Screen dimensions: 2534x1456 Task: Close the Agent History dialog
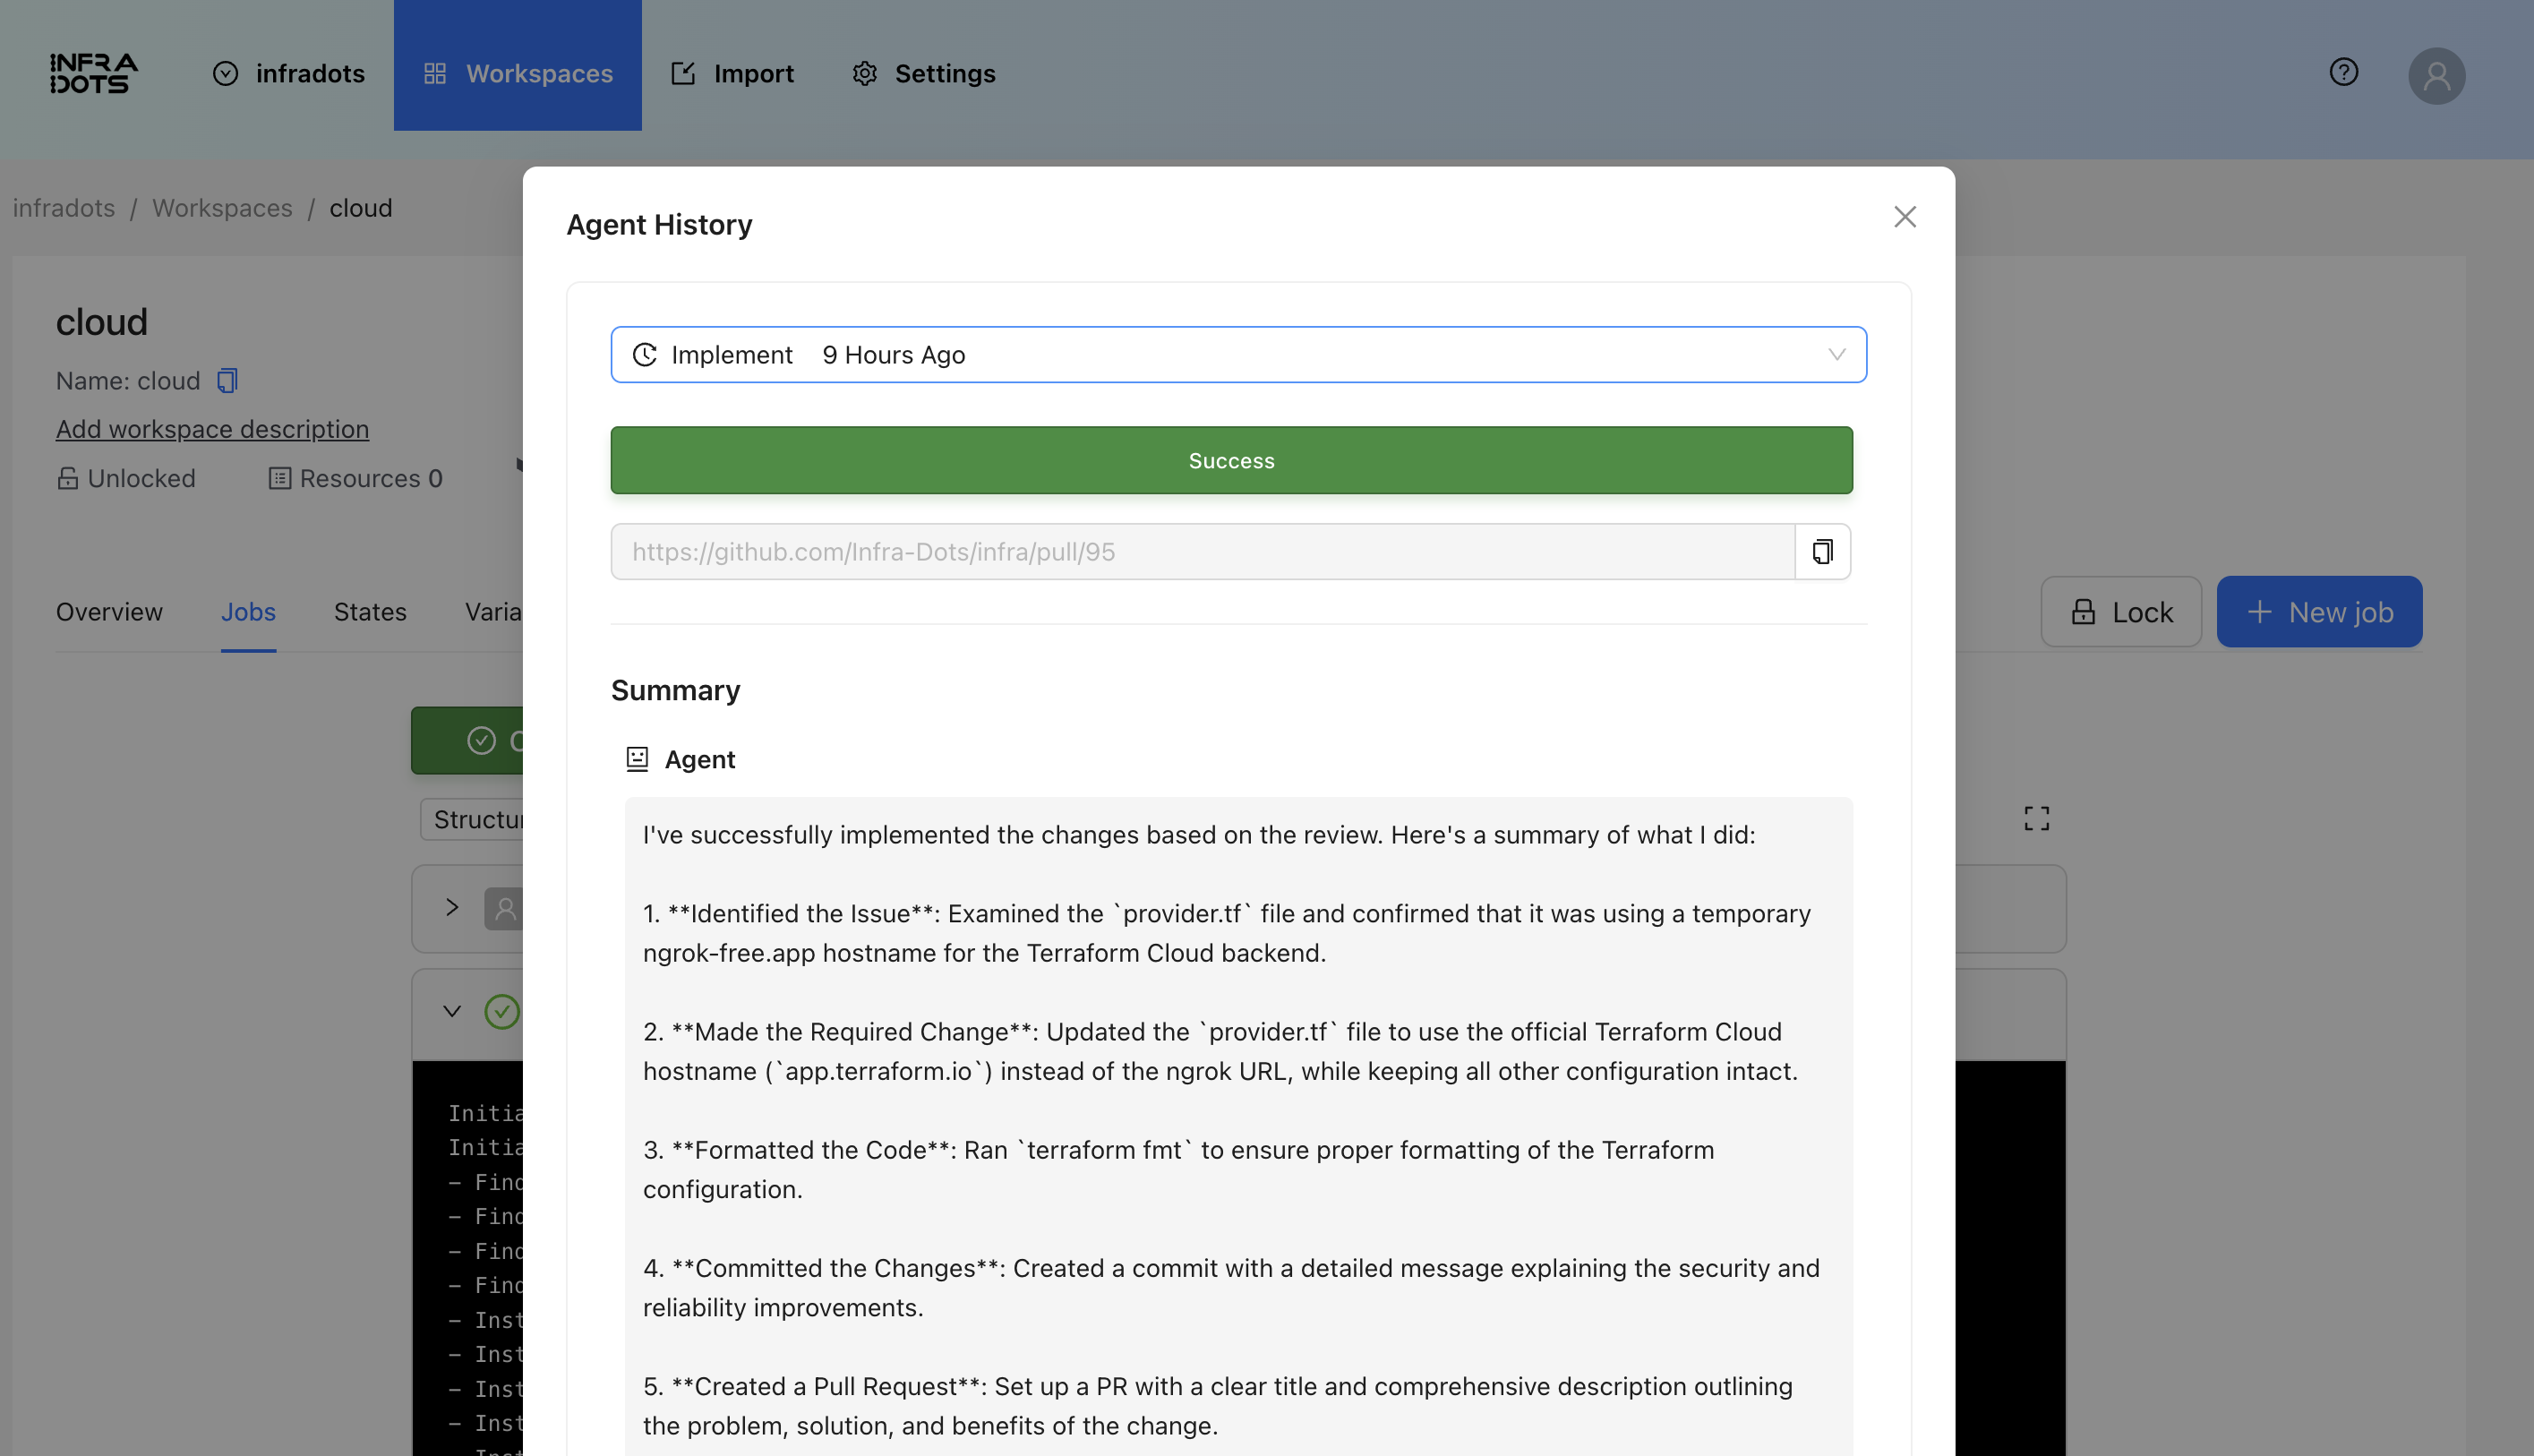point(1904,217)
